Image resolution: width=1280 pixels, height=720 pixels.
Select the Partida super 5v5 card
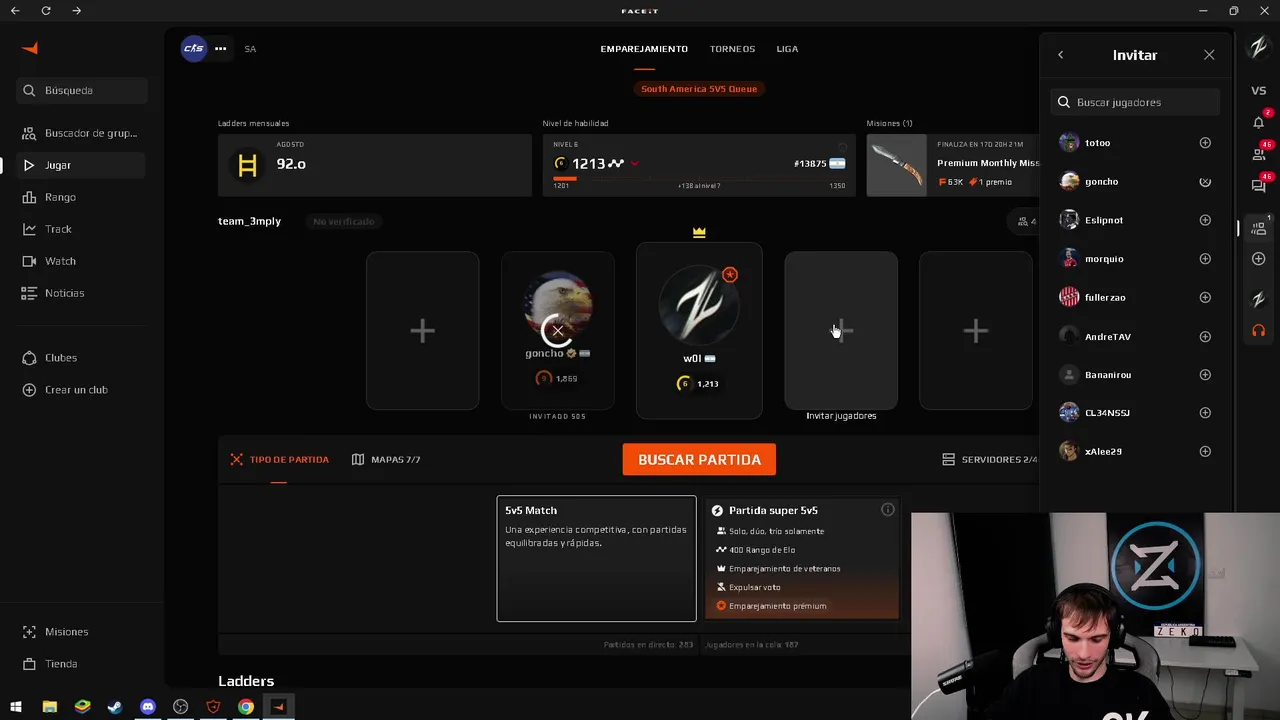(x=802, y=559)
